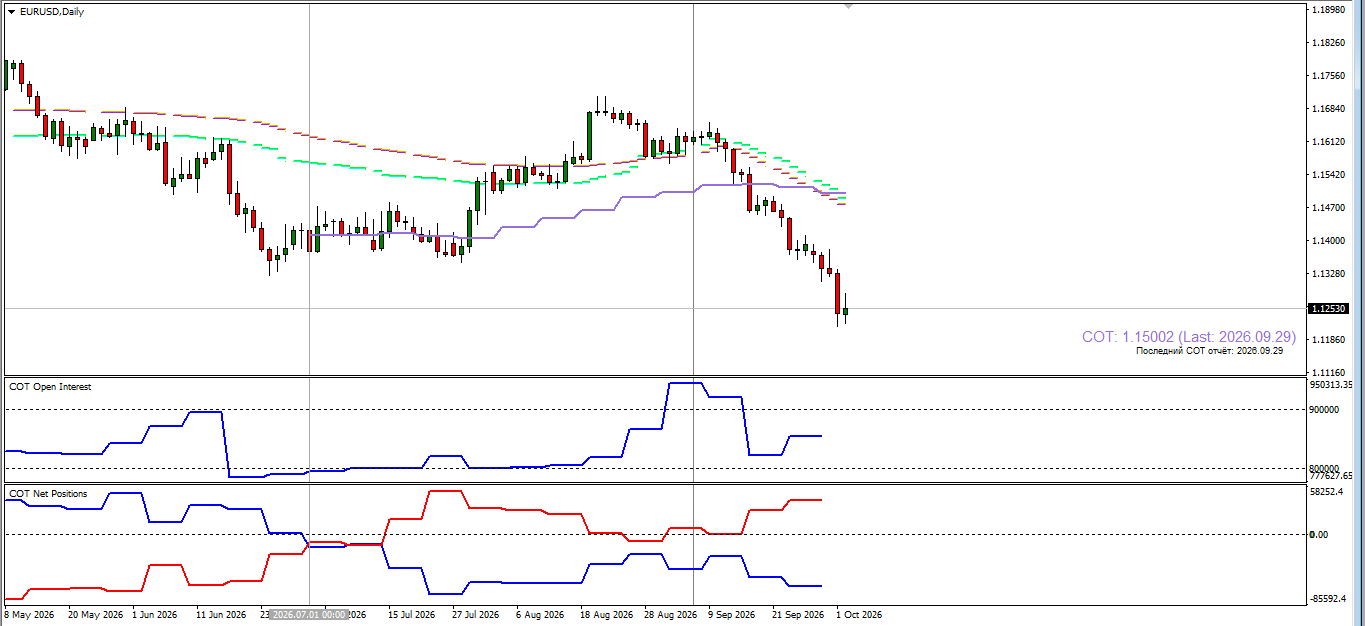The image size is (1365, 626).
Task: Click the COT: 1.15002 purple label
Action: click(1189, 337)
